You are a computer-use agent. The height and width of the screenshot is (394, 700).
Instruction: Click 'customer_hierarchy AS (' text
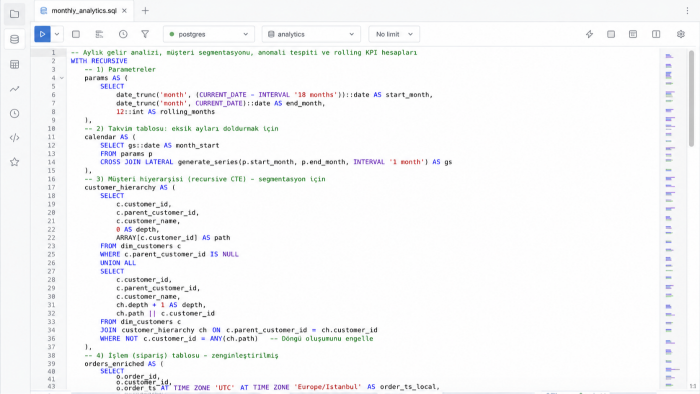click(x=130, y=187)
